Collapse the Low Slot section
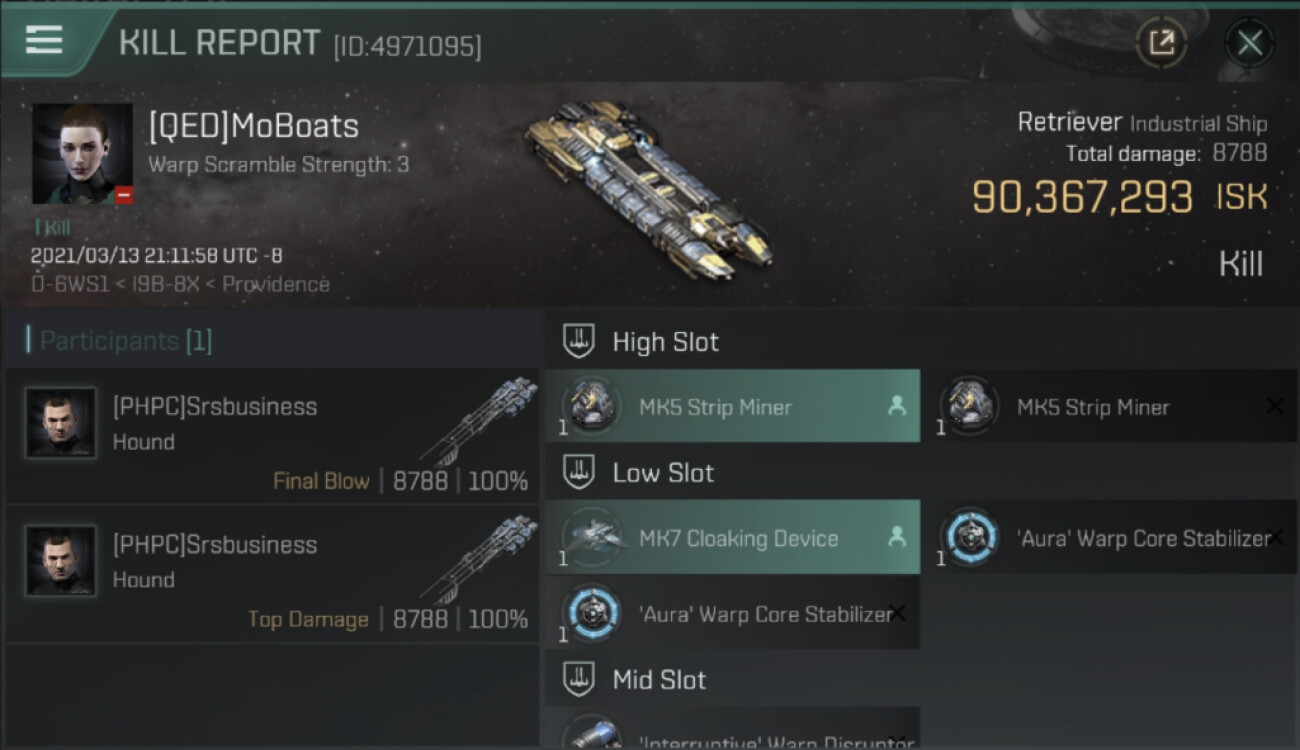 coord(579,472)
